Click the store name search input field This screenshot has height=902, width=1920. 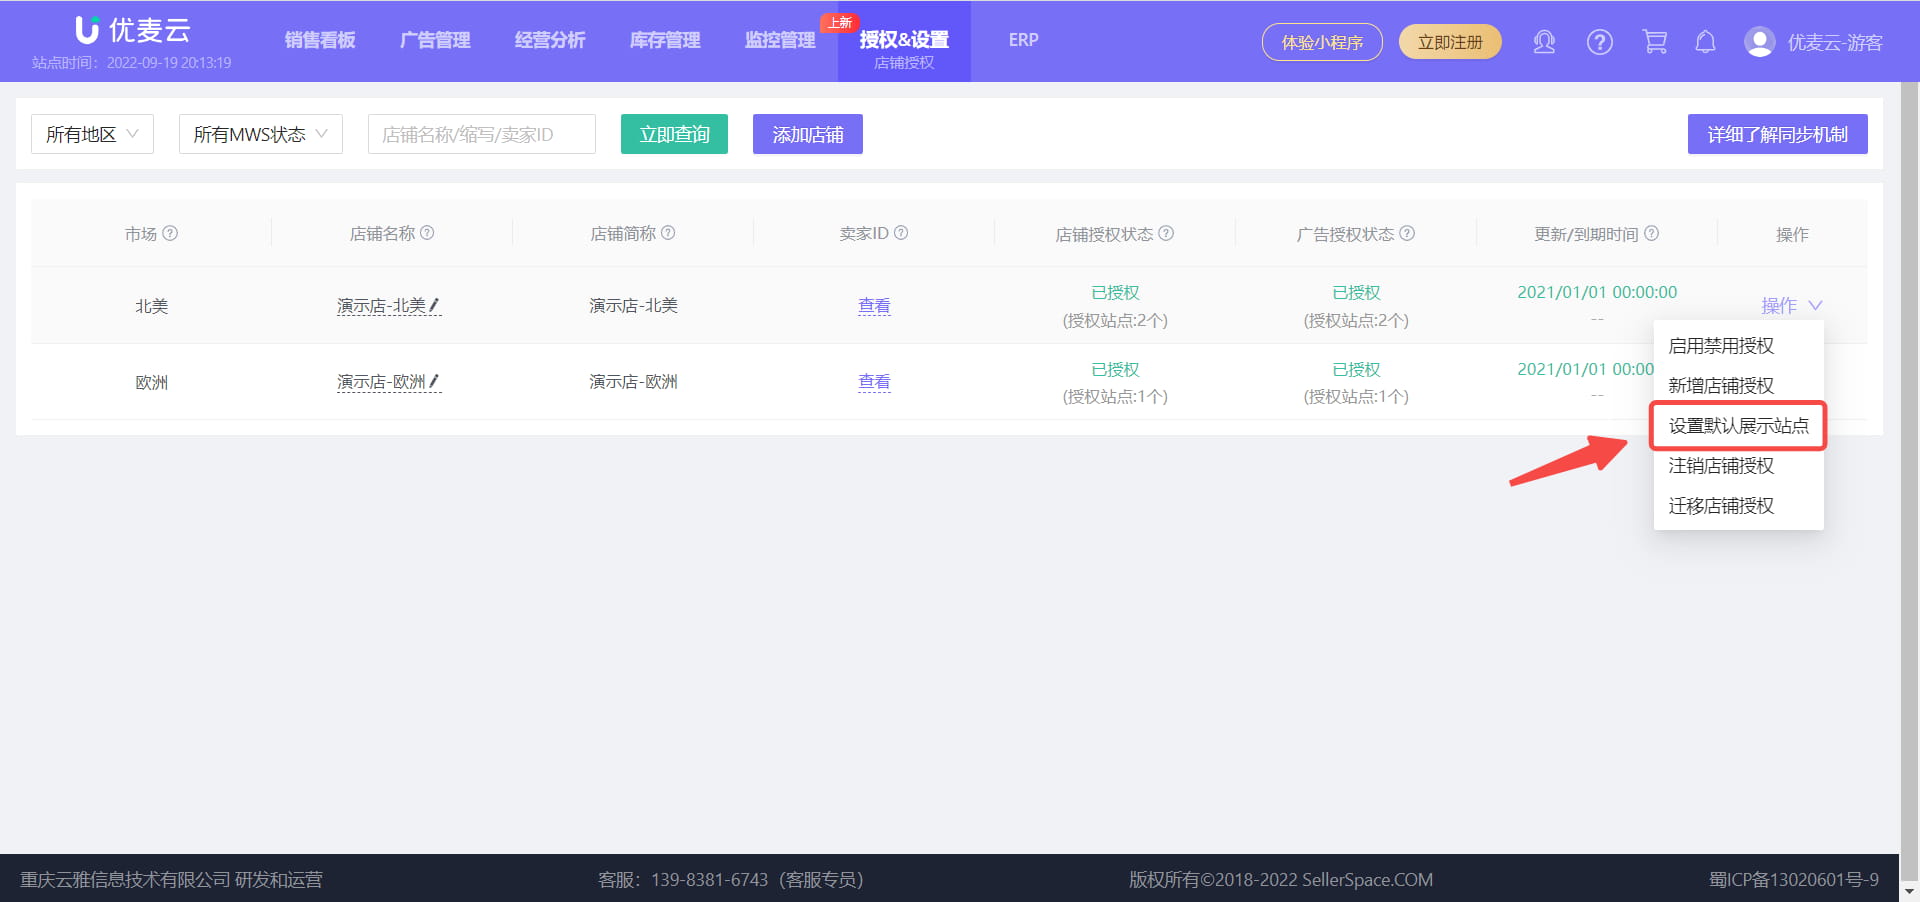click(481, 134)
